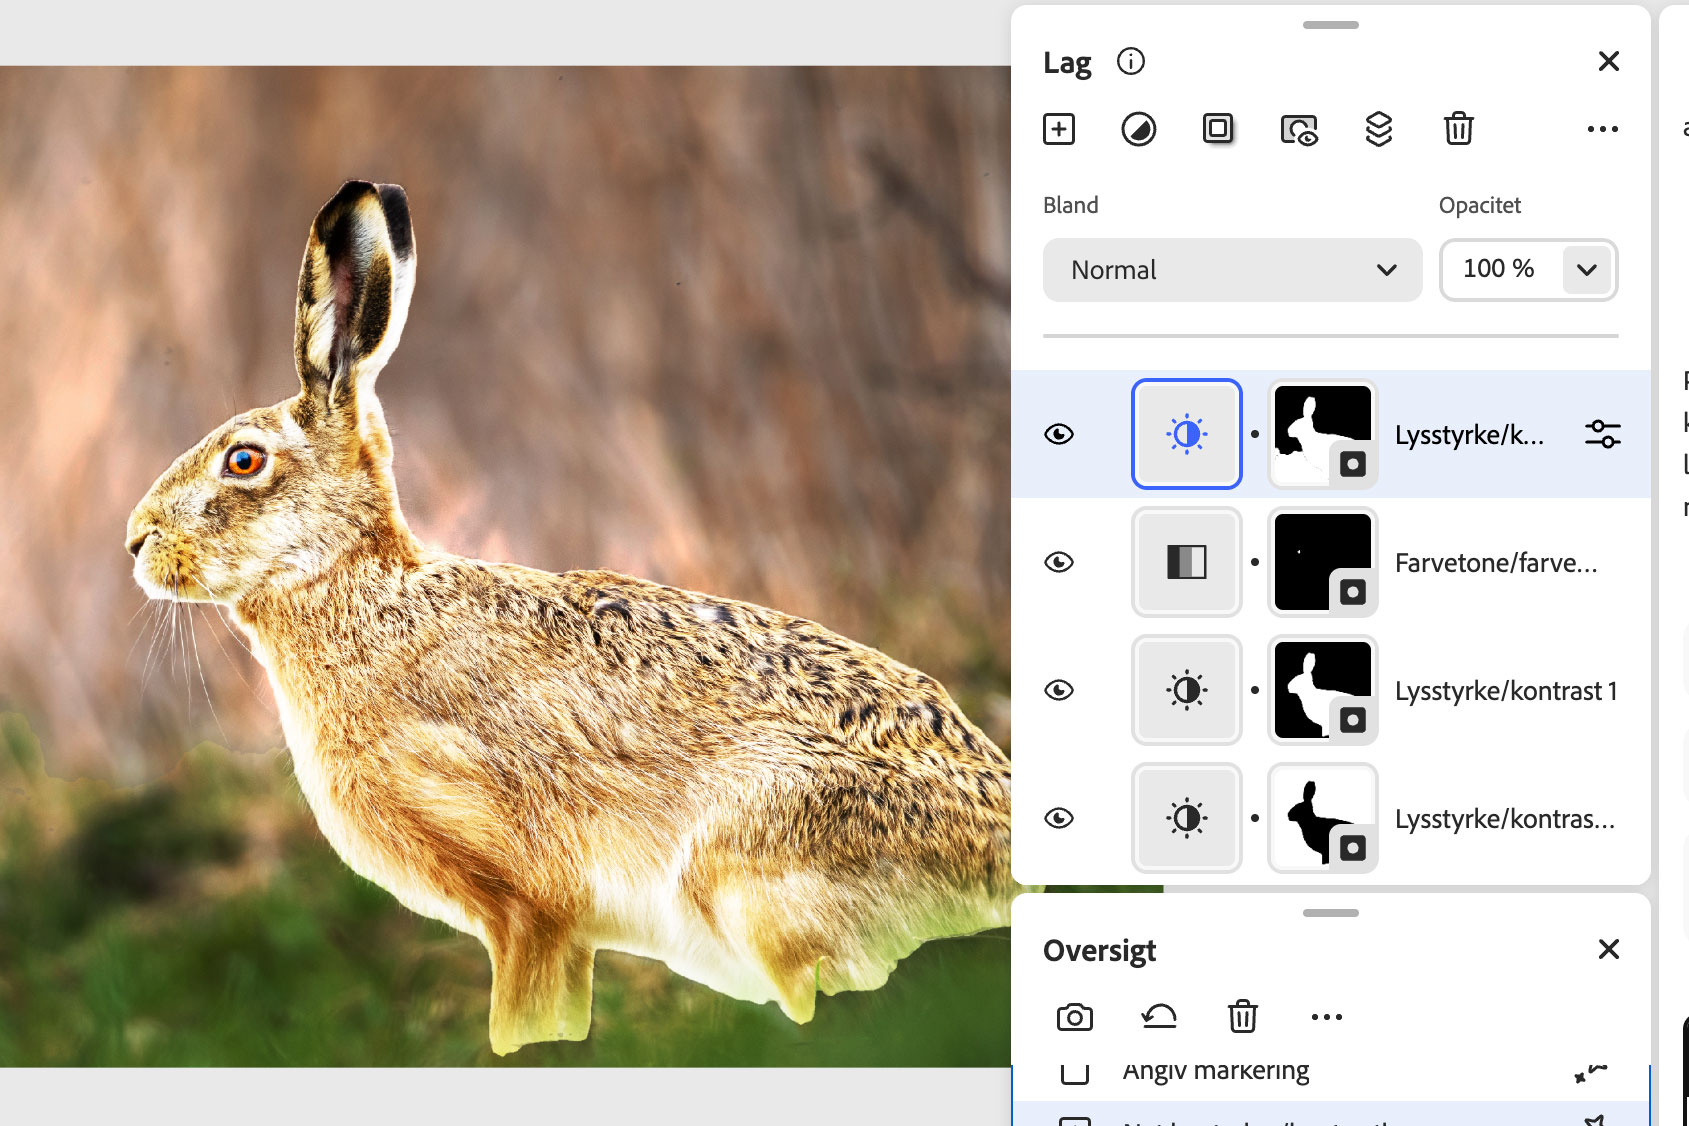Image resolution: width=1689 pixels, height=1126 pixels.
Task: Hide the Farvetone/farve layer
Action: coord(1059,562)
